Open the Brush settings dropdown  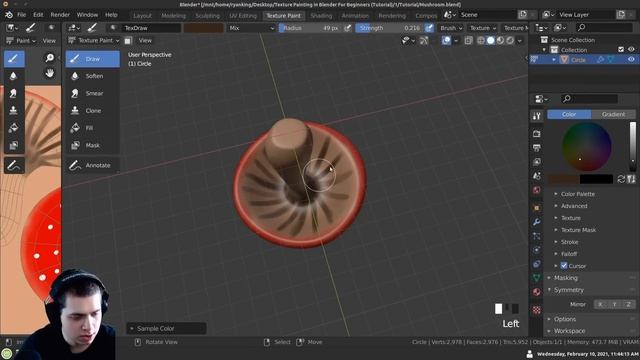pos(451,28)
